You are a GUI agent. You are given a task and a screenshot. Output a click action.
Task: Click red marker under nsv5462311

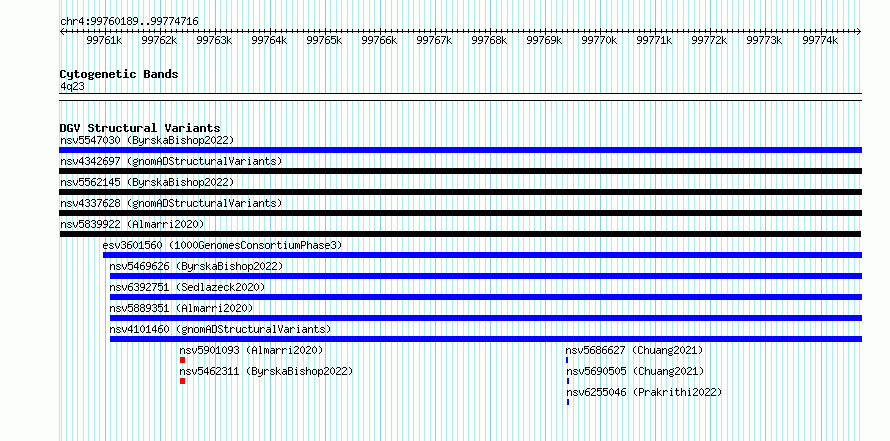(x=182, y=381)
